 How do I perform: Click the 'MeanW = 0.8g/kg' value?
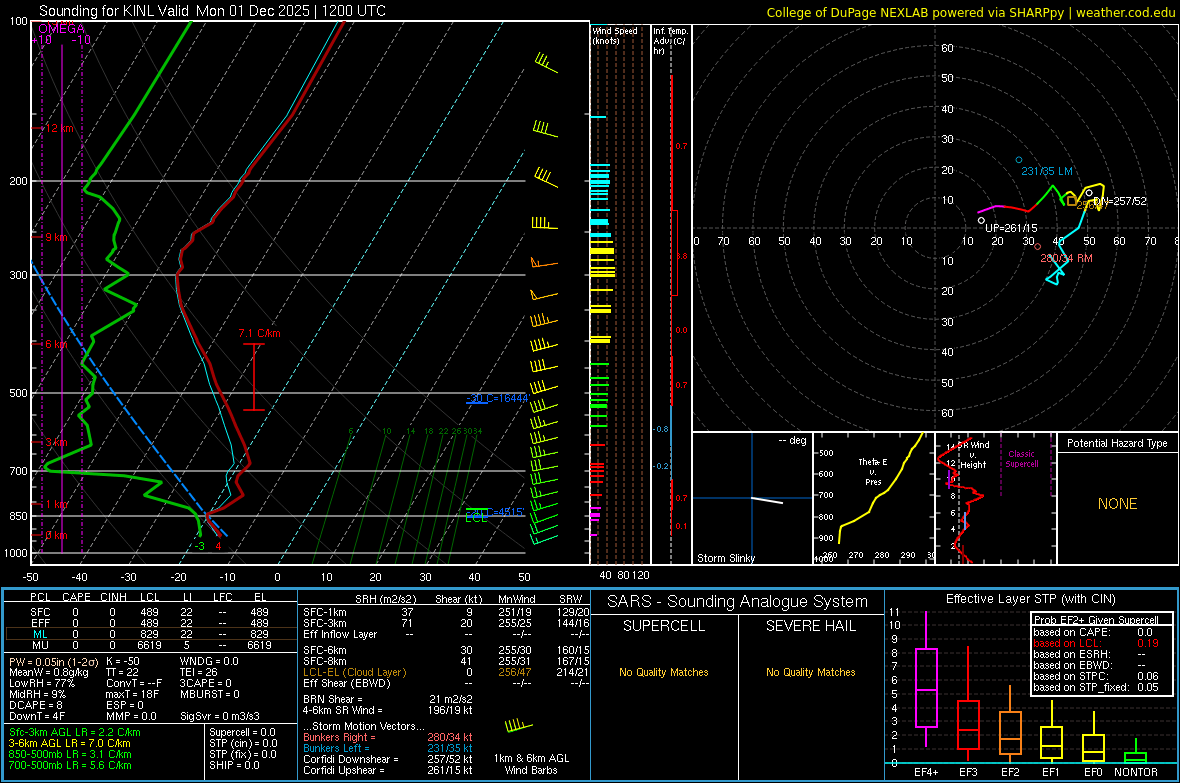tap(49, 672)
